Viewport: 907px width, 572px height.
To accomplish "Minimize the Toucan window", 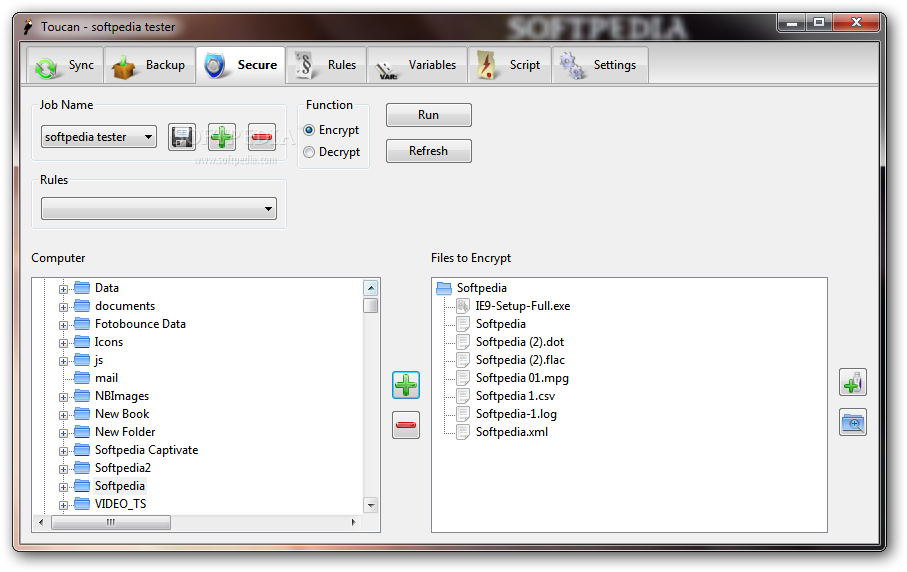I will click(x=792, y=23).
